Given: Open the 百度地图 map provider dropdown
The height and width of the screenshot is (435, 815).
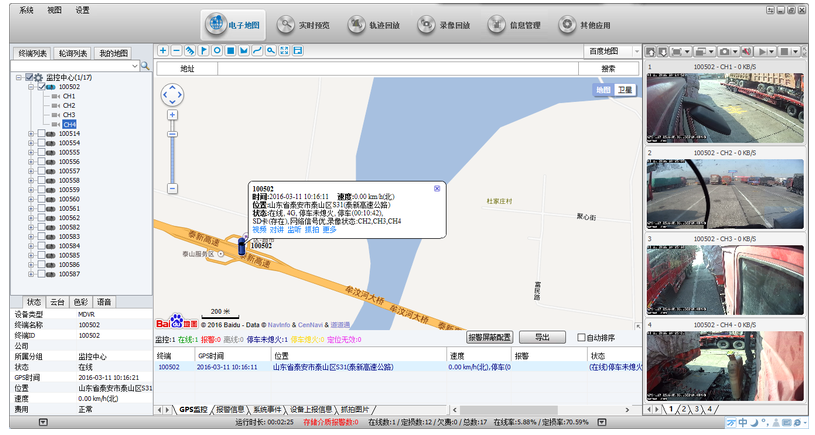Looking at the screenshot, I should [x=611, y=50].
